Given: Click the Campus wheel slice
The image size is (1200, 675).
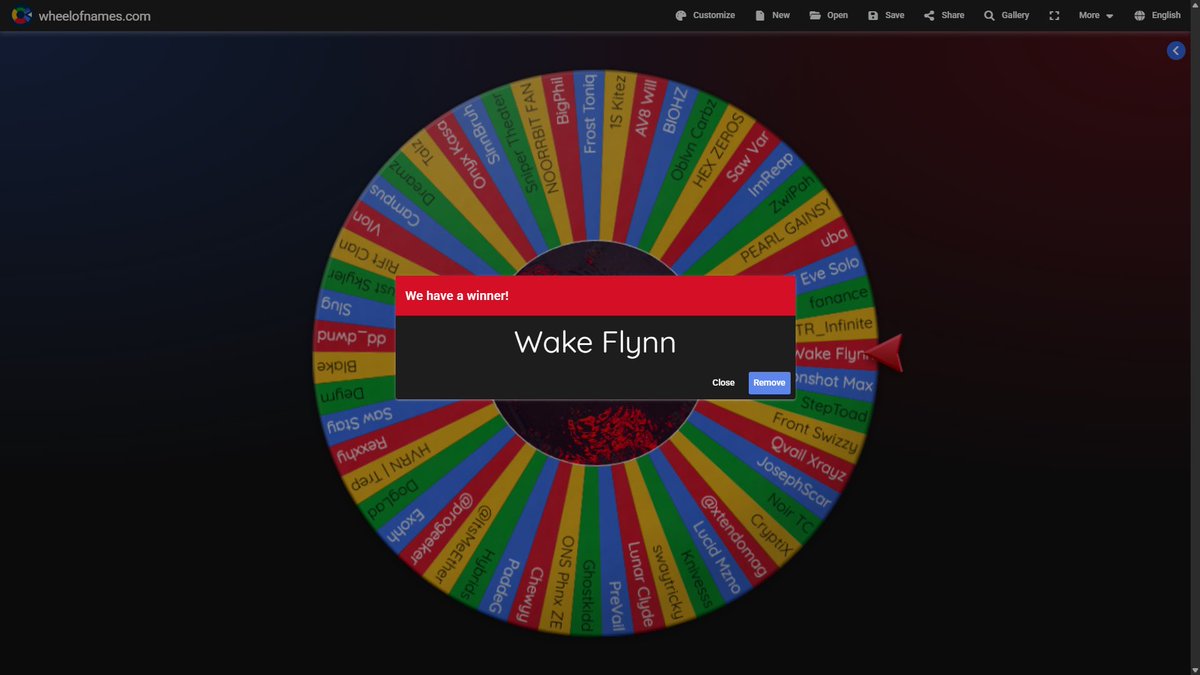Looking at the screenshot, I should click(393, 204).
